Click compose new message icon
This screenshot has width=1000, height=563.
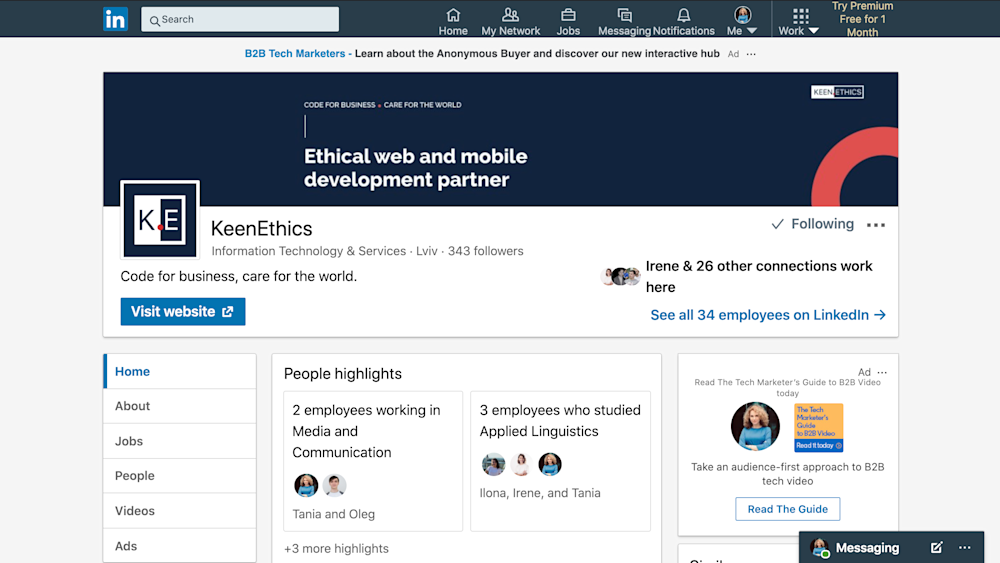[x=936, y=548]
